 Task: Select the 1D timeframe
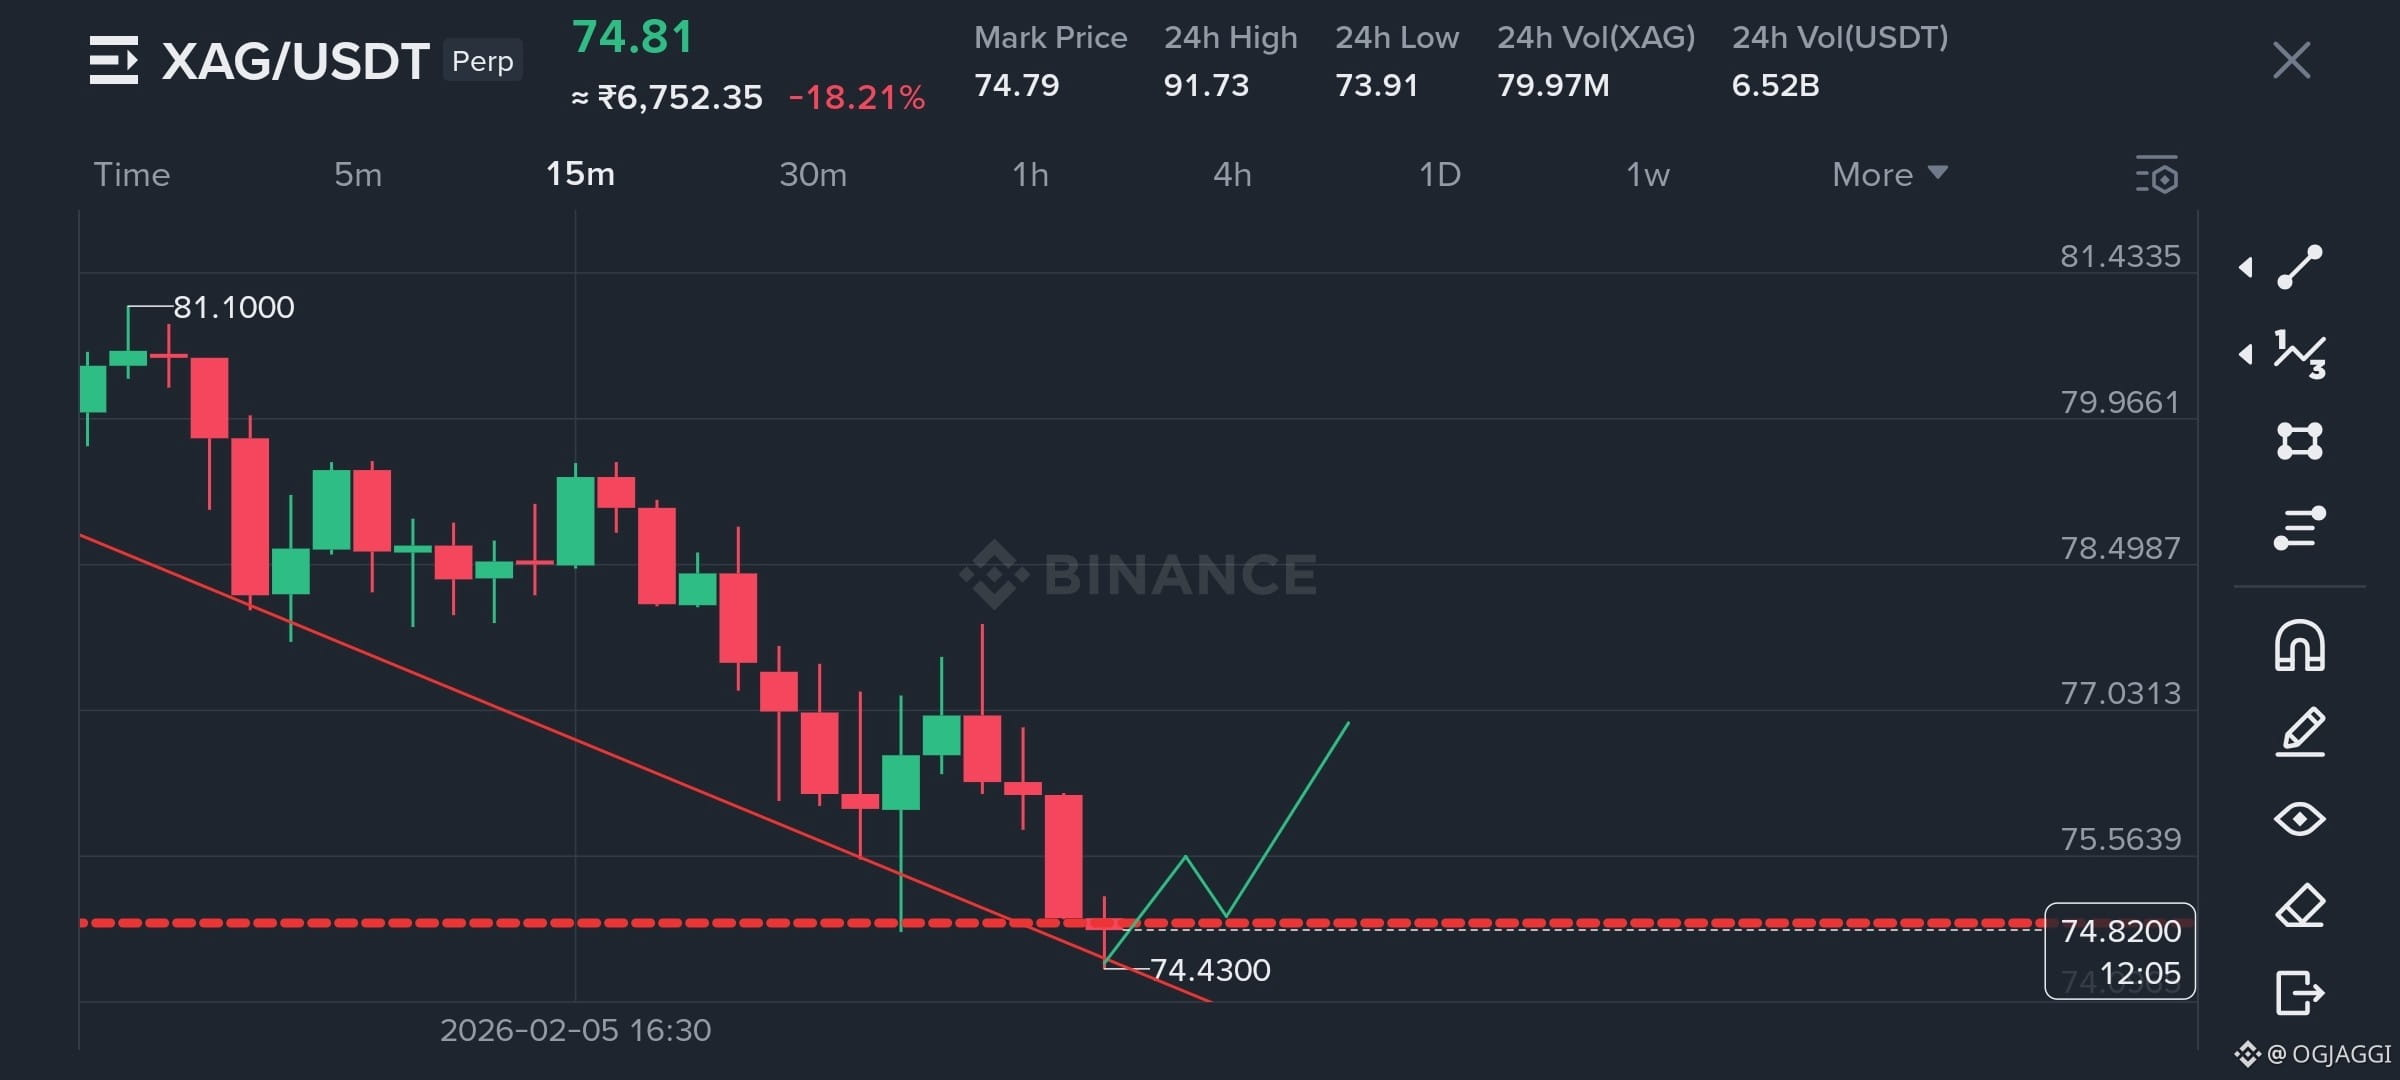point(1440,175)
